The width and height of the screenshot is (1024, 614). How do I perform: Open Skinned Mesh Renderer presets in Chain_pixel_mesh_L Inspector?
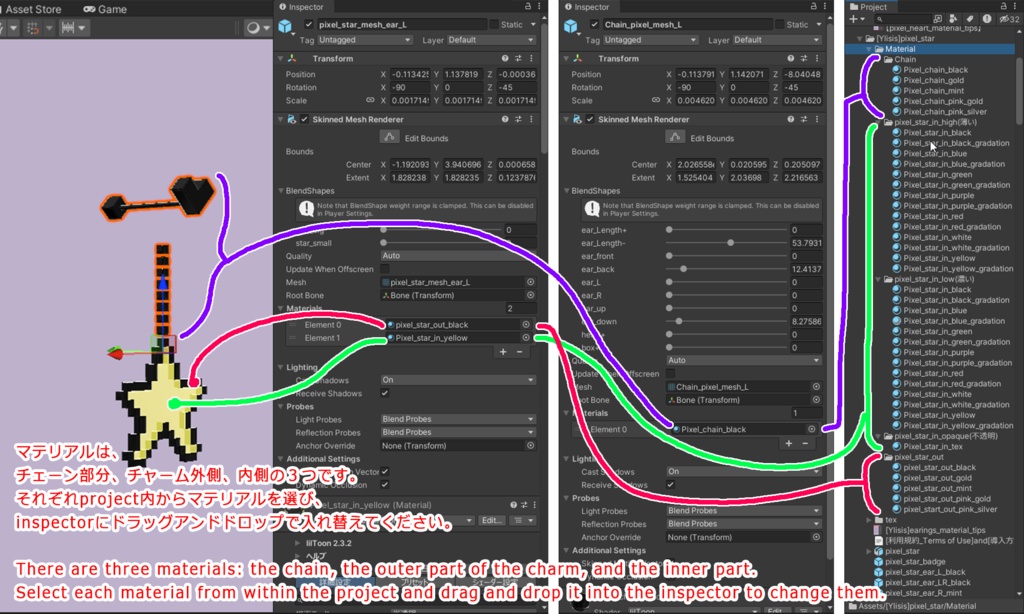[x=803, y=119]
